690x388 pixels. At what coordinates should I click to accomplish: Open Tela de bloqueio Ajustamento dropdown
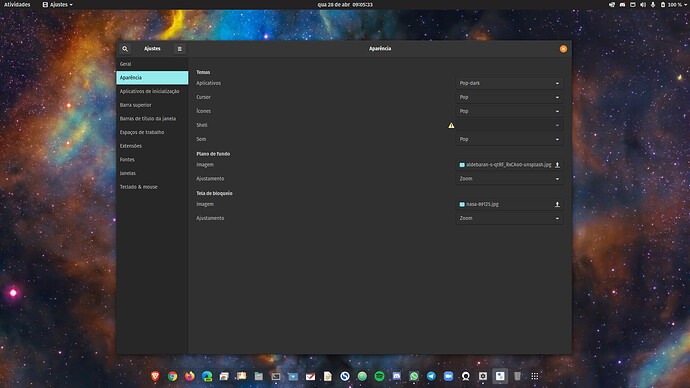pyautogui.click(x=509, y=218)
